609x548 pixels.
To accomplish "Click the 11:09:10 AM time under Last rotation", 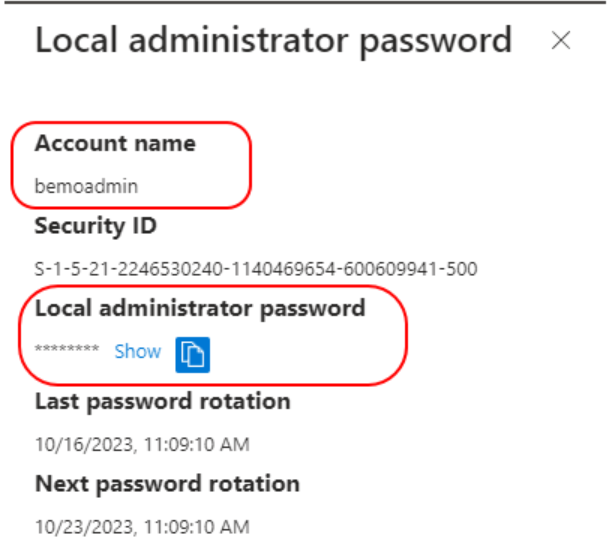I will [197, 444].
